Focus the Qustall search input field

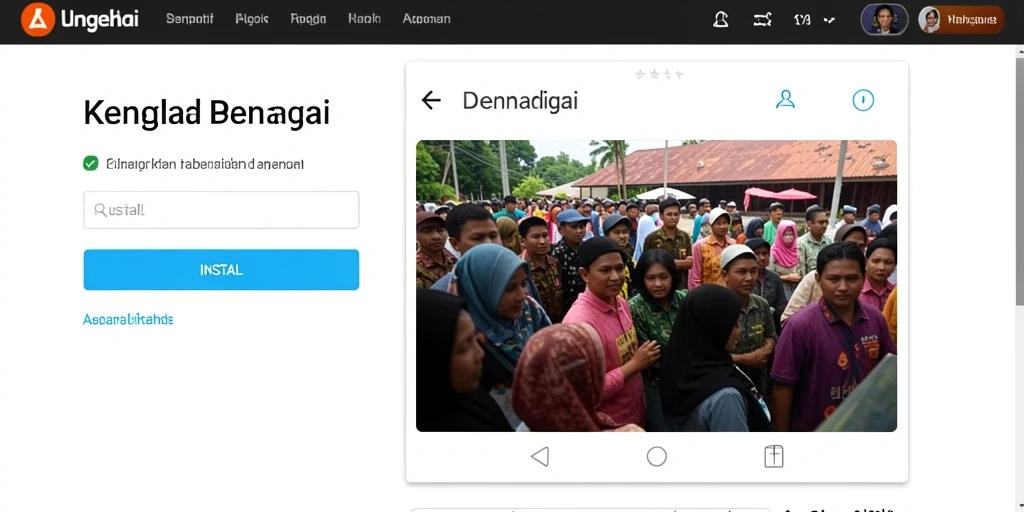coord(221,210)
